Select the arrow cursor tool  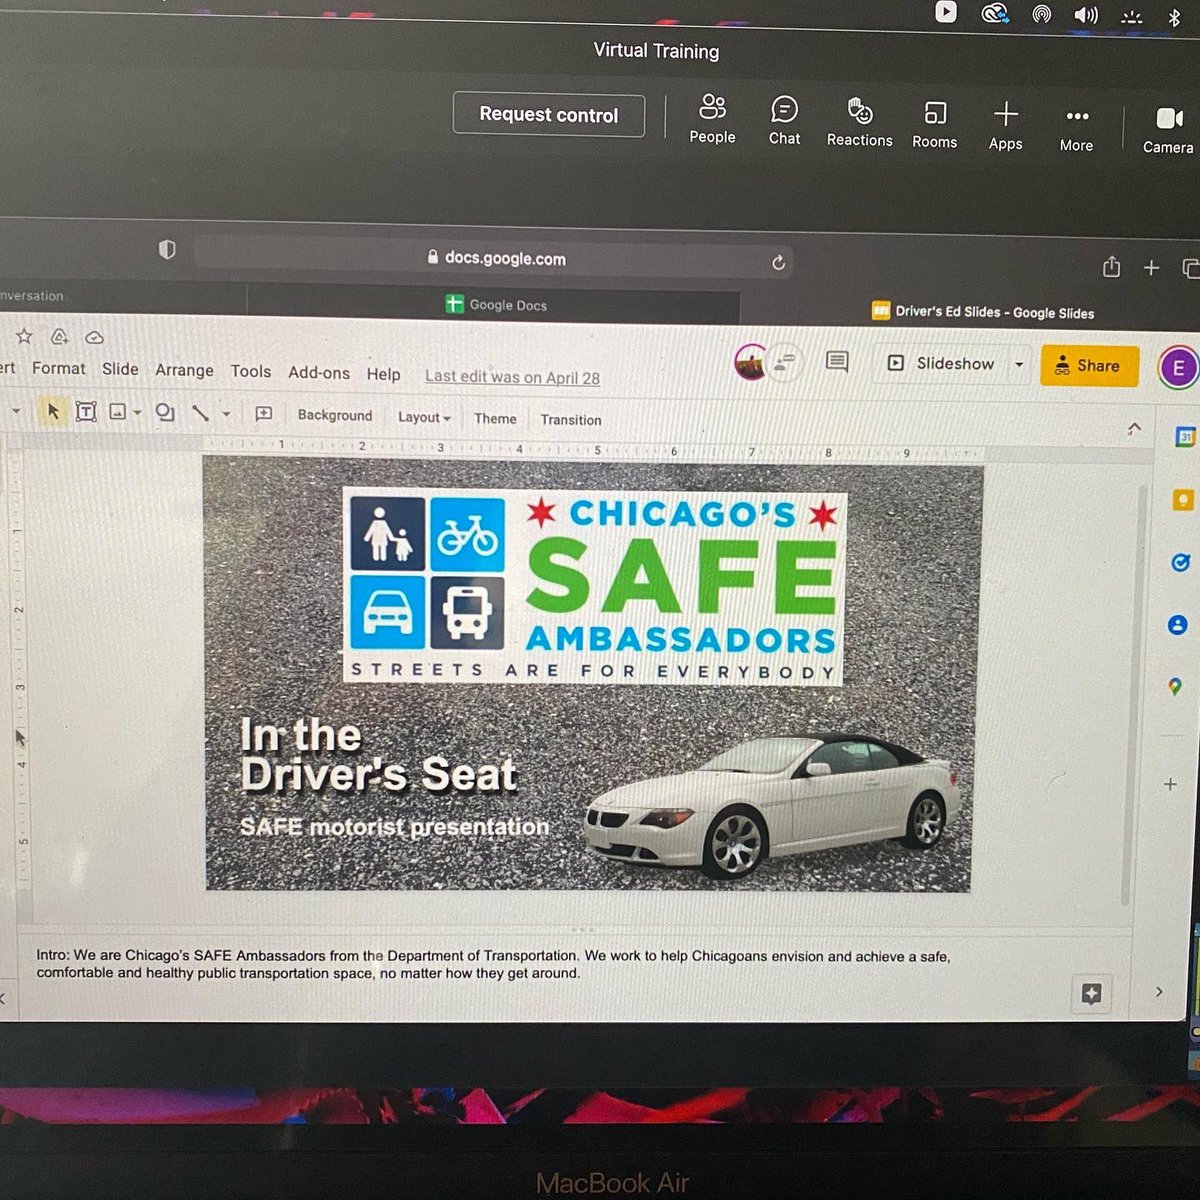[53, 411]
